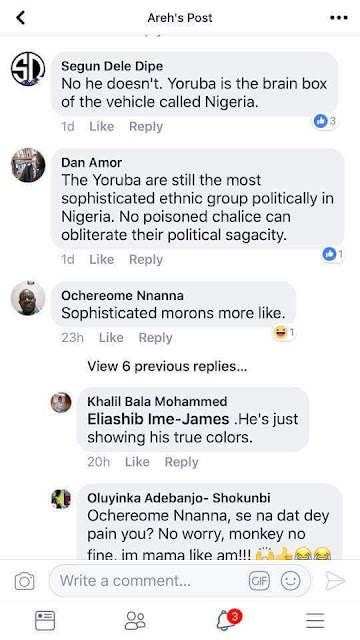Tap the send arrow icon
Image resolution: width=360 pixels, height=640 pixels.
point(336,581)
